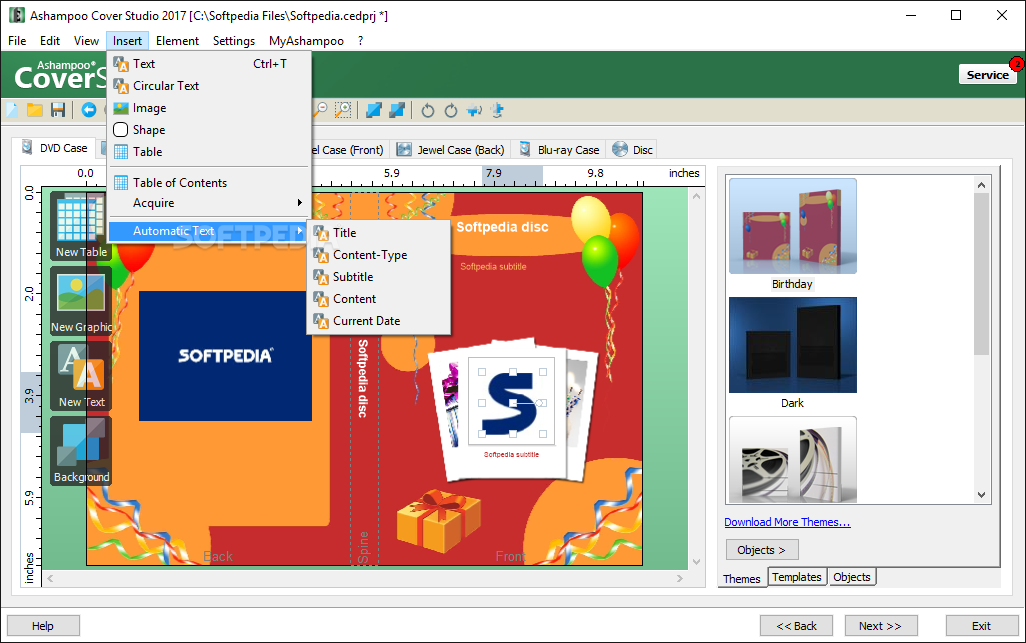Click theme list scroll up arrow
Image resolution: width=1026 pixels, height=643 pixels.
point(982,185)
